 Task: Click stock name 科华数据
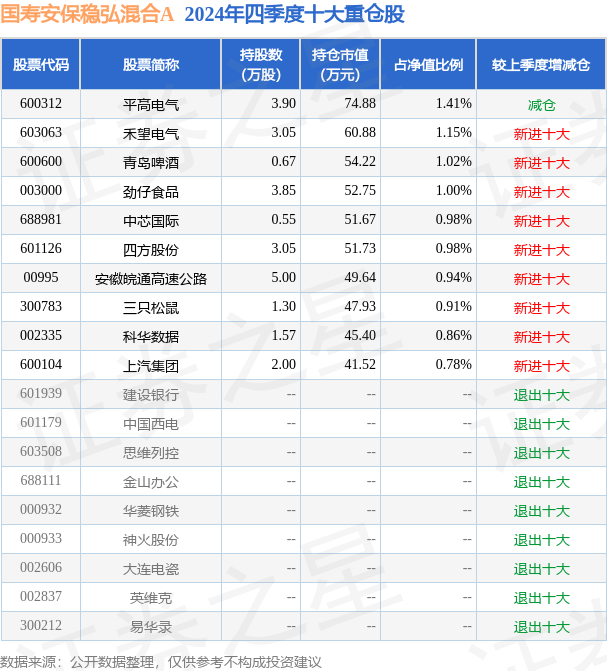tap(151, 338)
